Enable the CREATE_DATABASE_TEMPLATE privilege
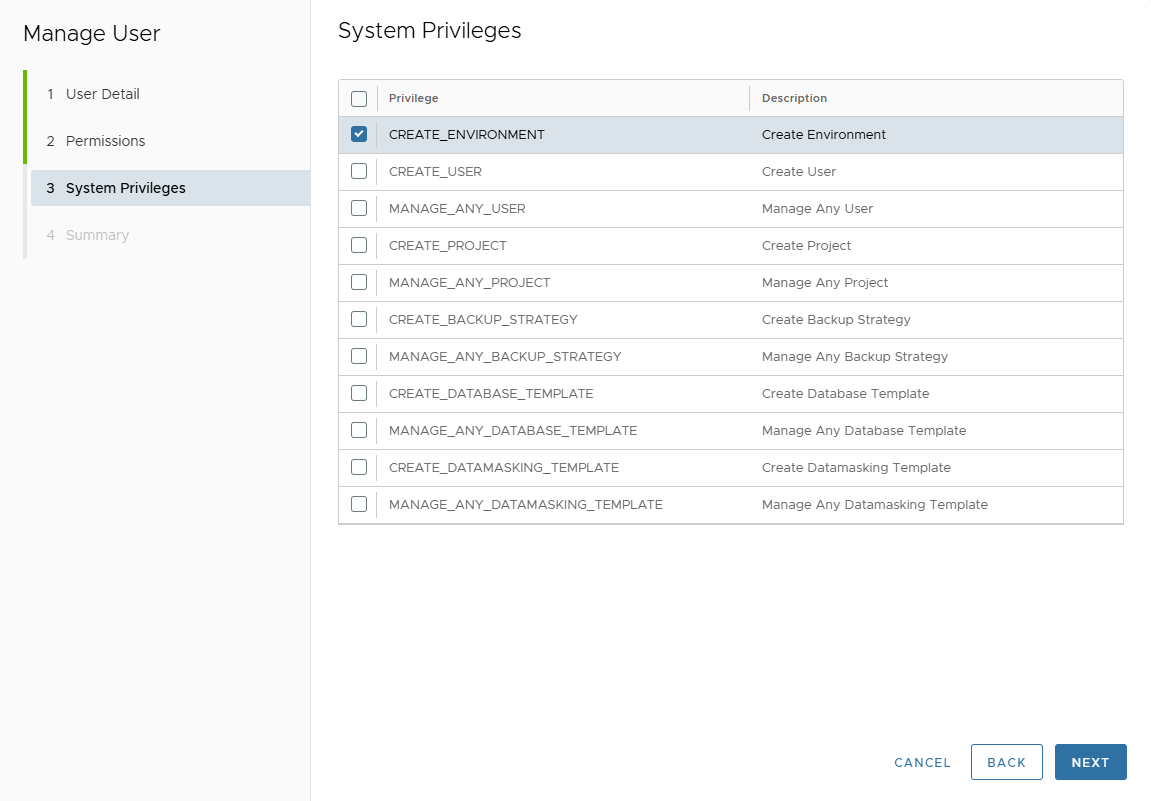 click(359, 393)
